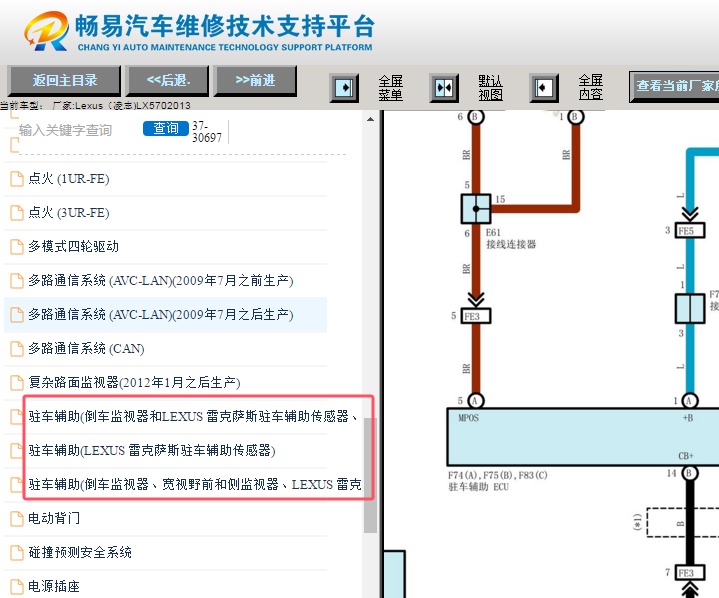Click the 驻车辅助 ECU block
This screenshot has width=719, height=598.
point(582,437)
